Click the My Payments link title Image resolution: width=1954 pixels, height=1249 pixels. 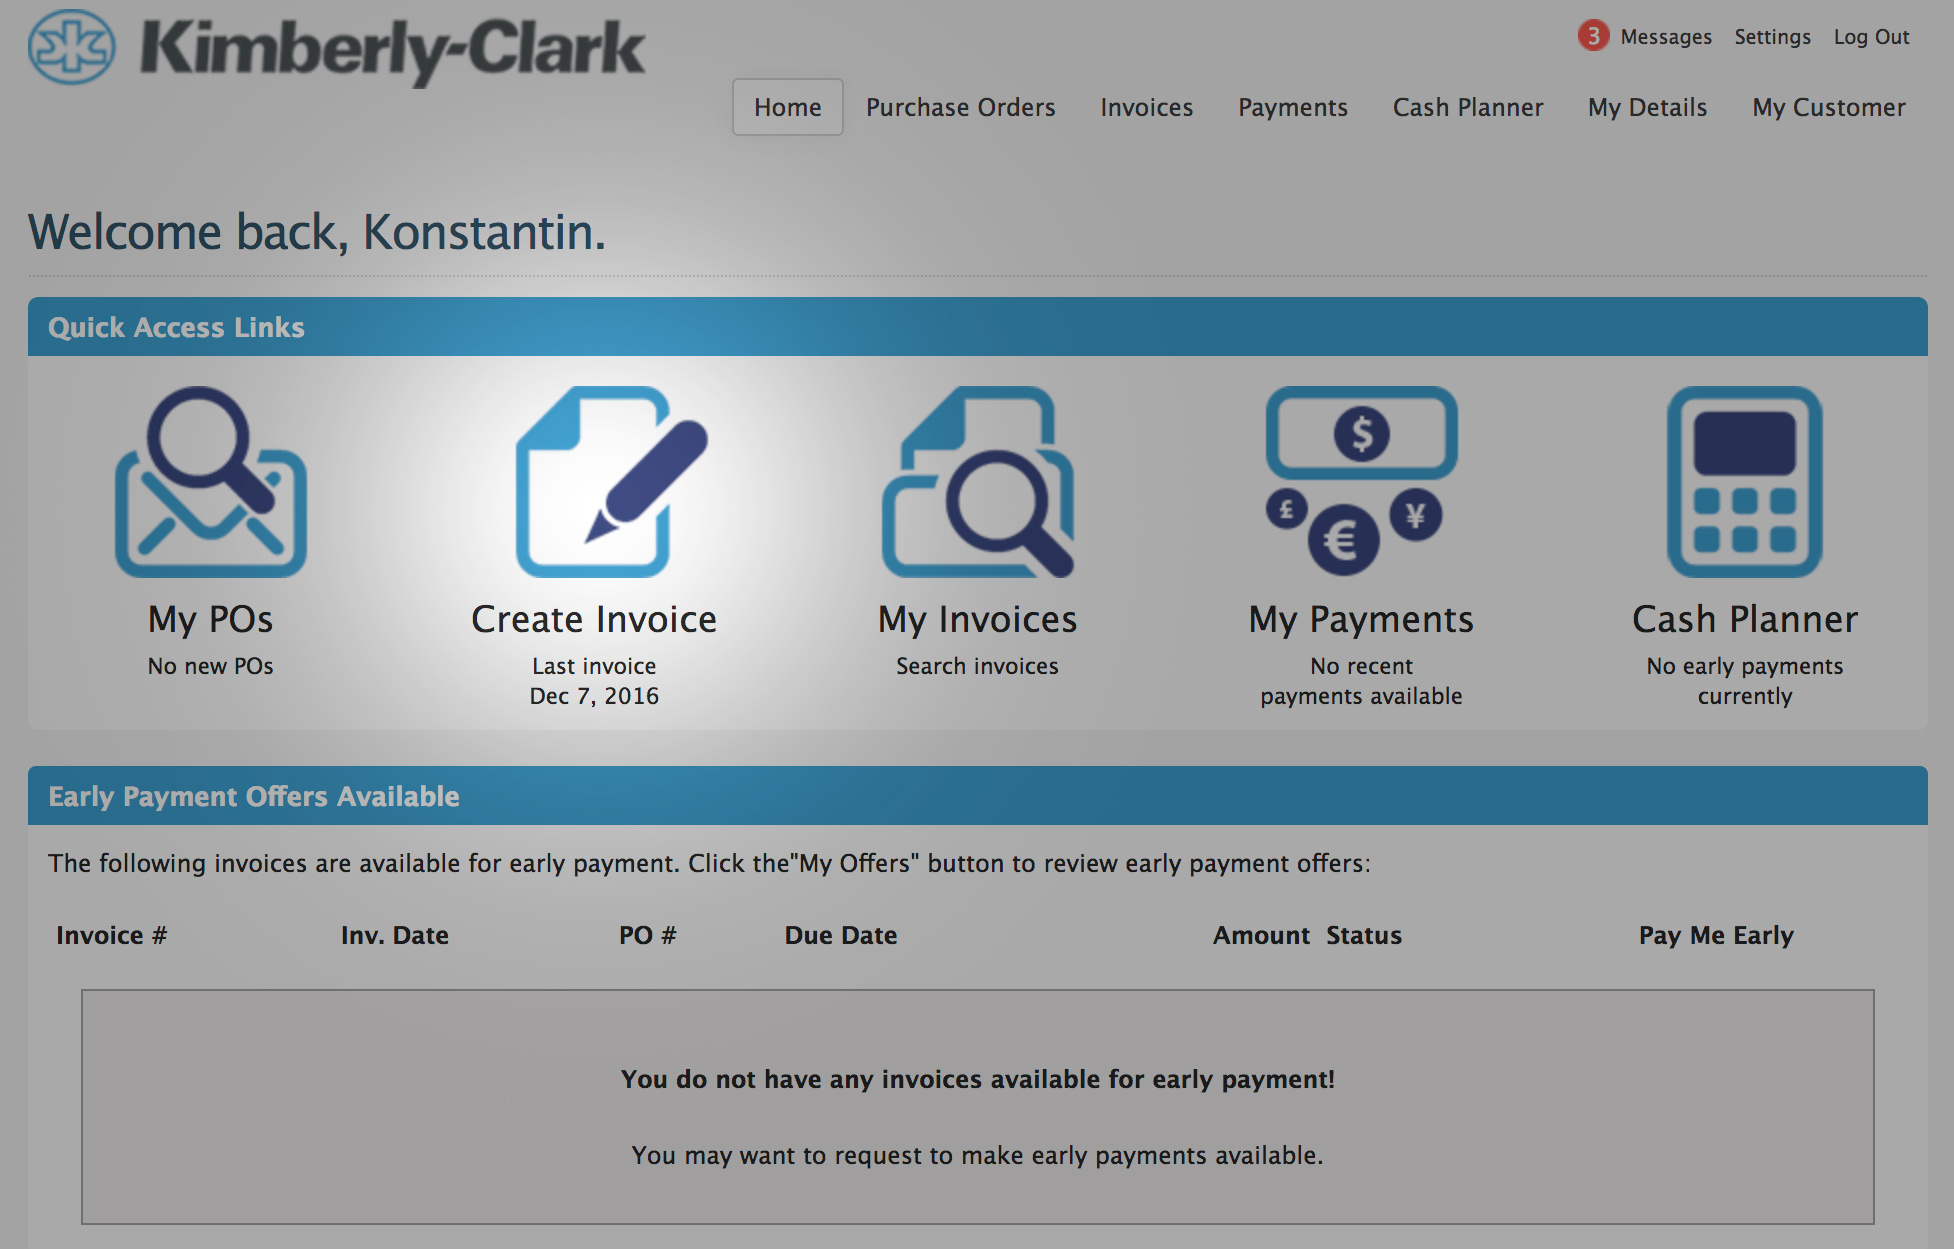(x=1361, y=620)
